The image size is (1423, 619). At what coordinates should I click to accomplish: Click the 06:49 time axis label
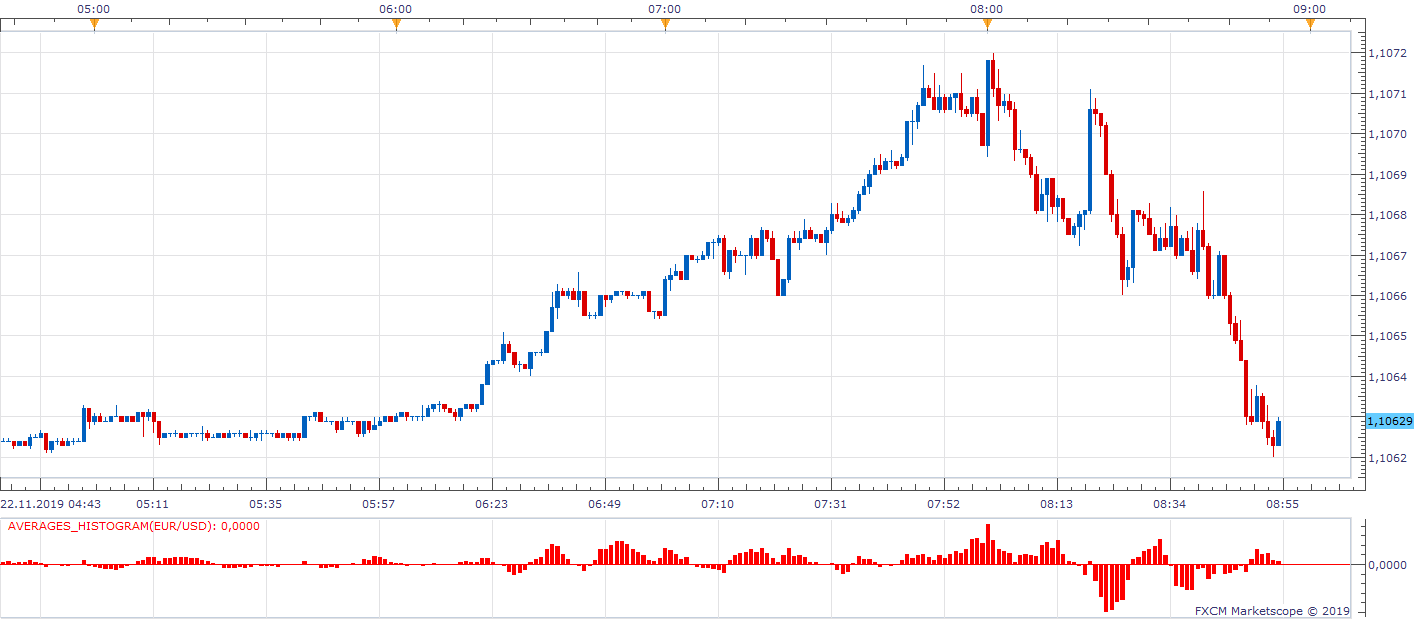605,504
